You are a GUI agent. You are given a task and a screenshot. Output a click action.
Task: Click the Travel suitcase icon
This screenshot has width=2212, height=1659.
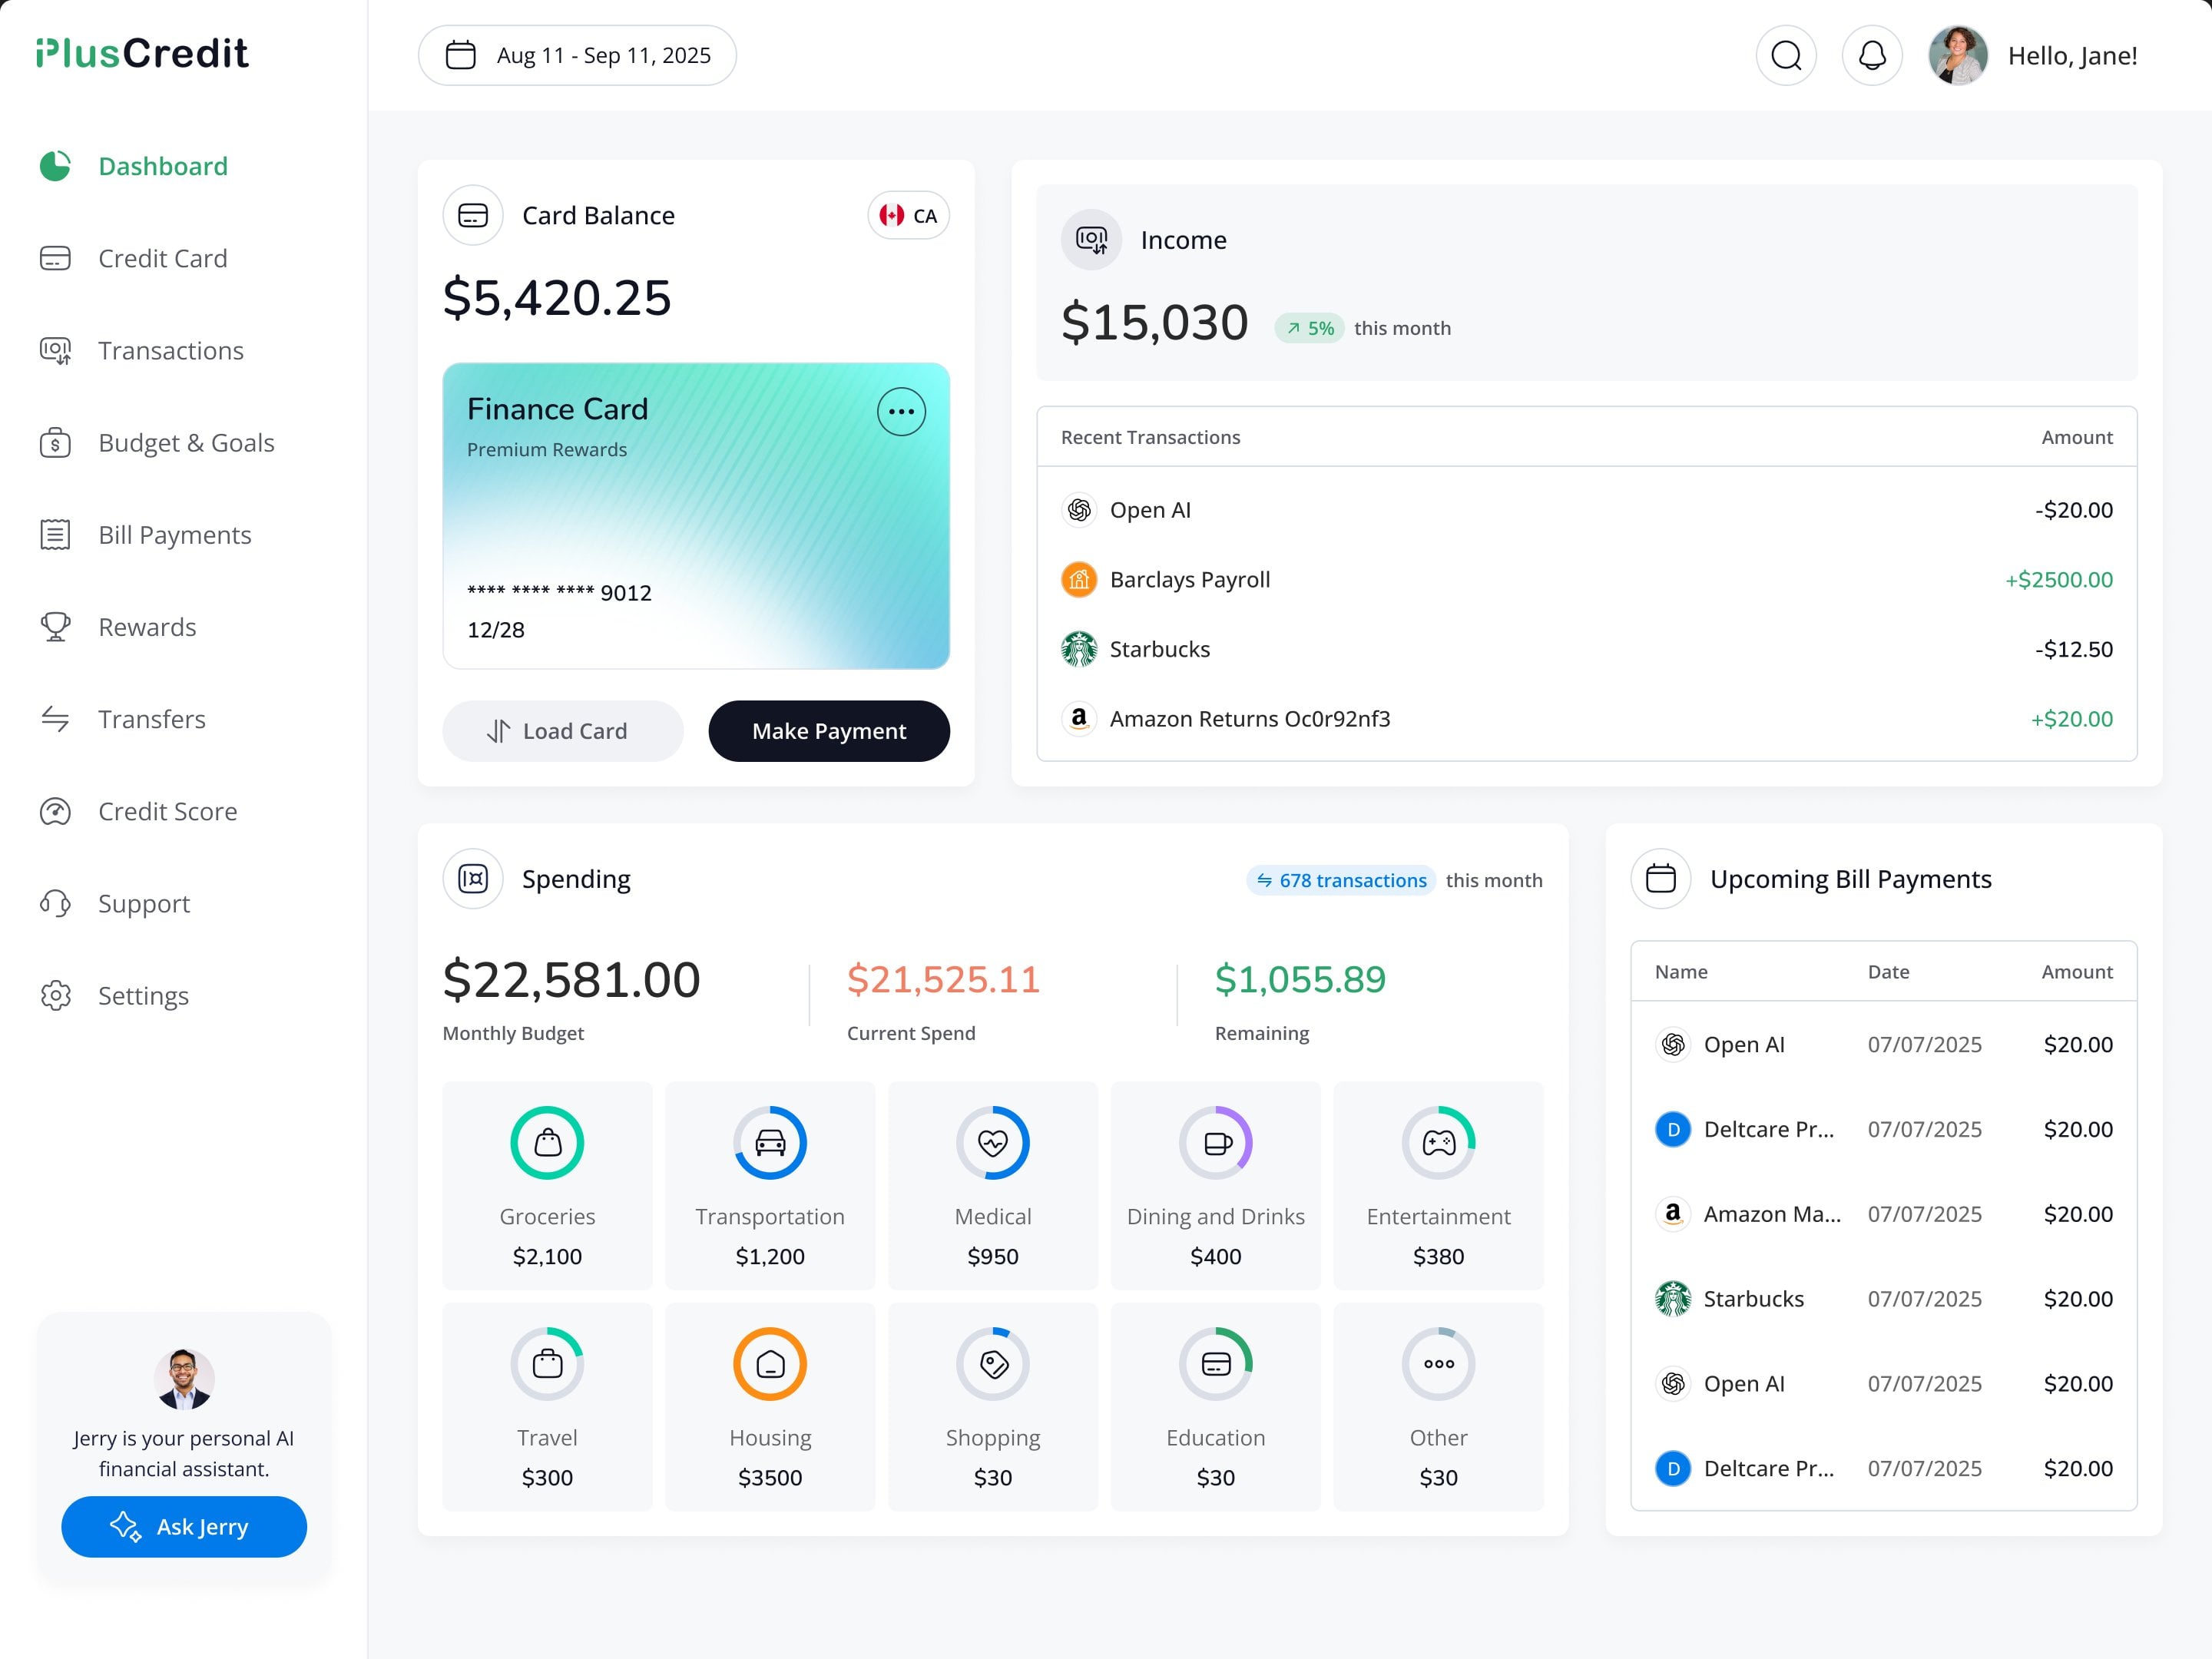click(x=547, y=1363)
